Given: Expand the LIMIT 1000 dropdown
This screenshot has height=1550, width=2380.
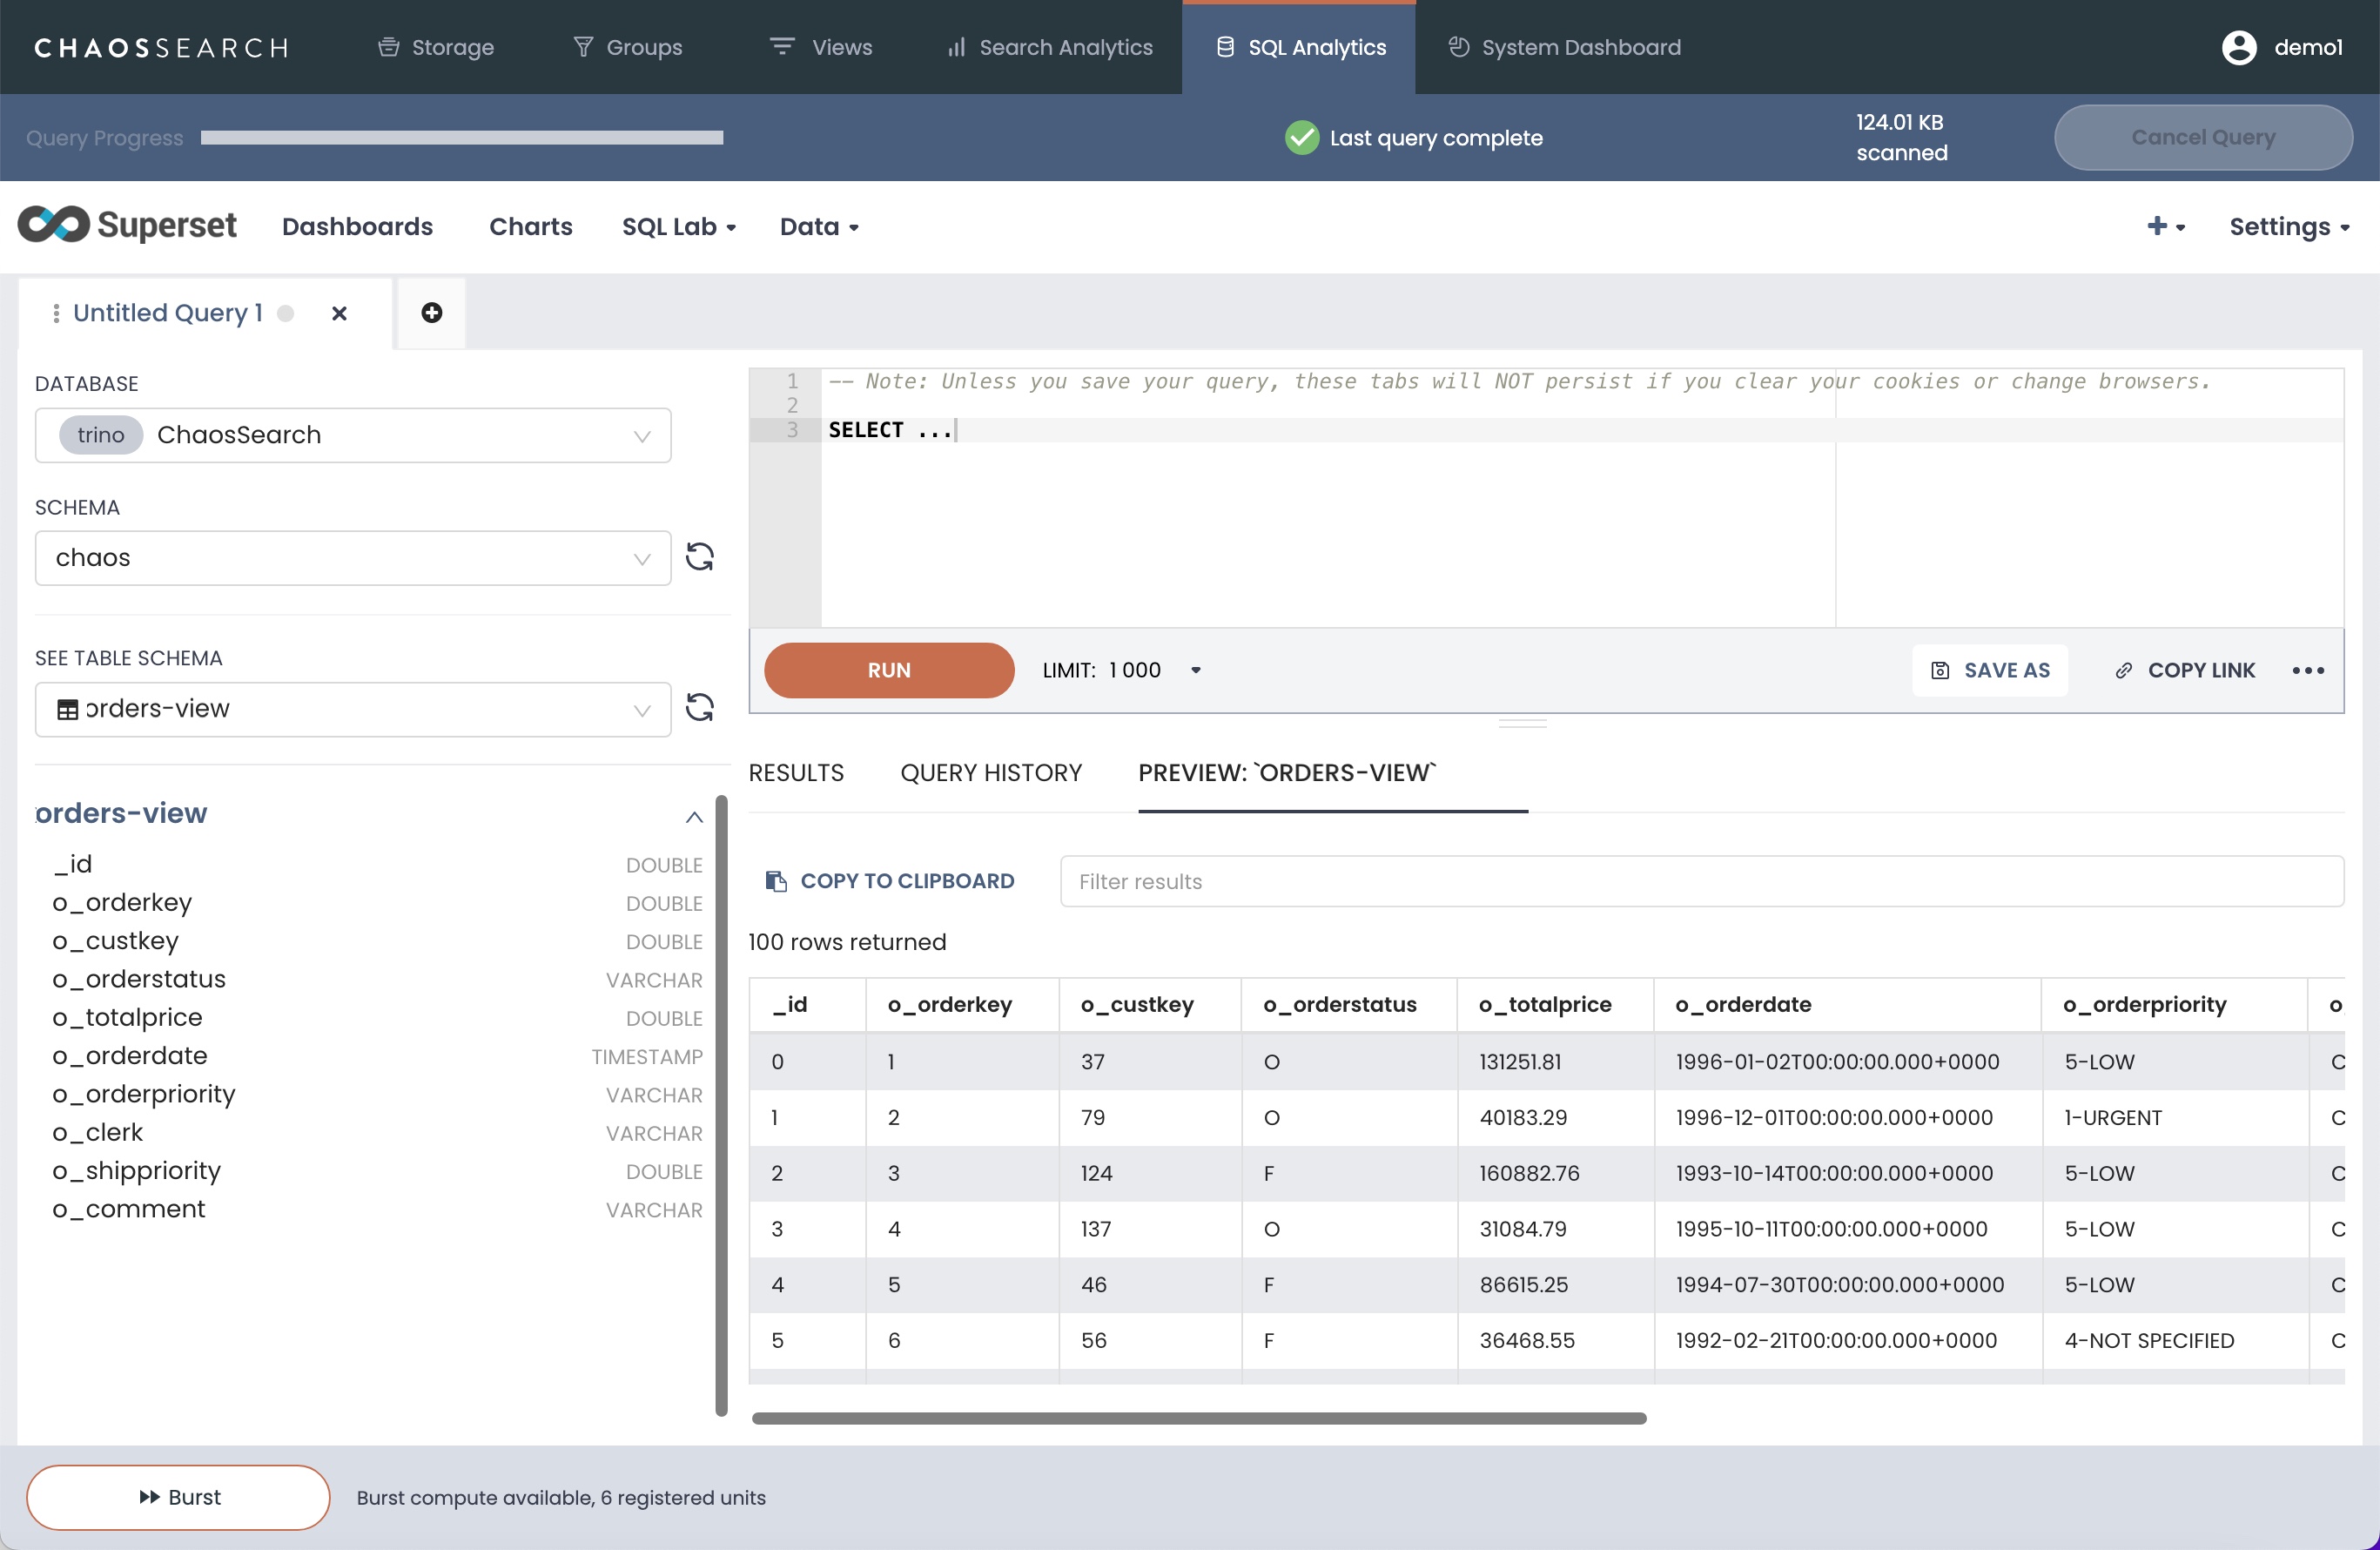Looking at the screenshot, I should [1195, 670].
